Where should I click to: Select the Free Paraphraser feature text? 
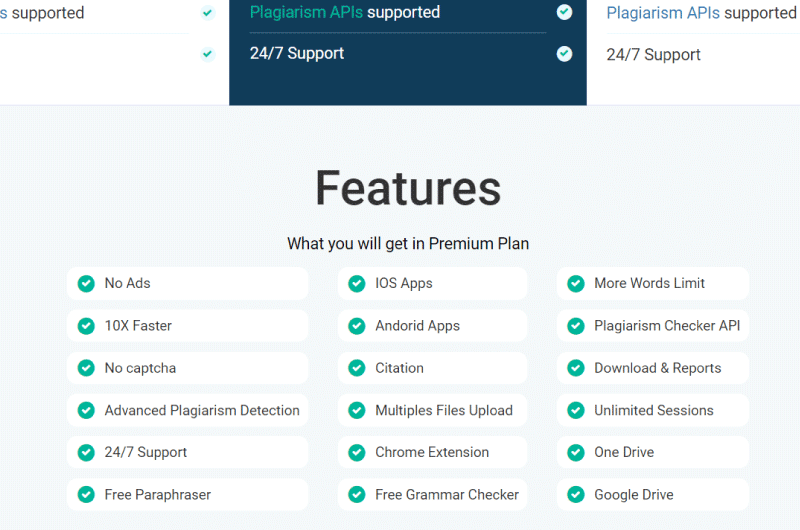pos(158,495)
